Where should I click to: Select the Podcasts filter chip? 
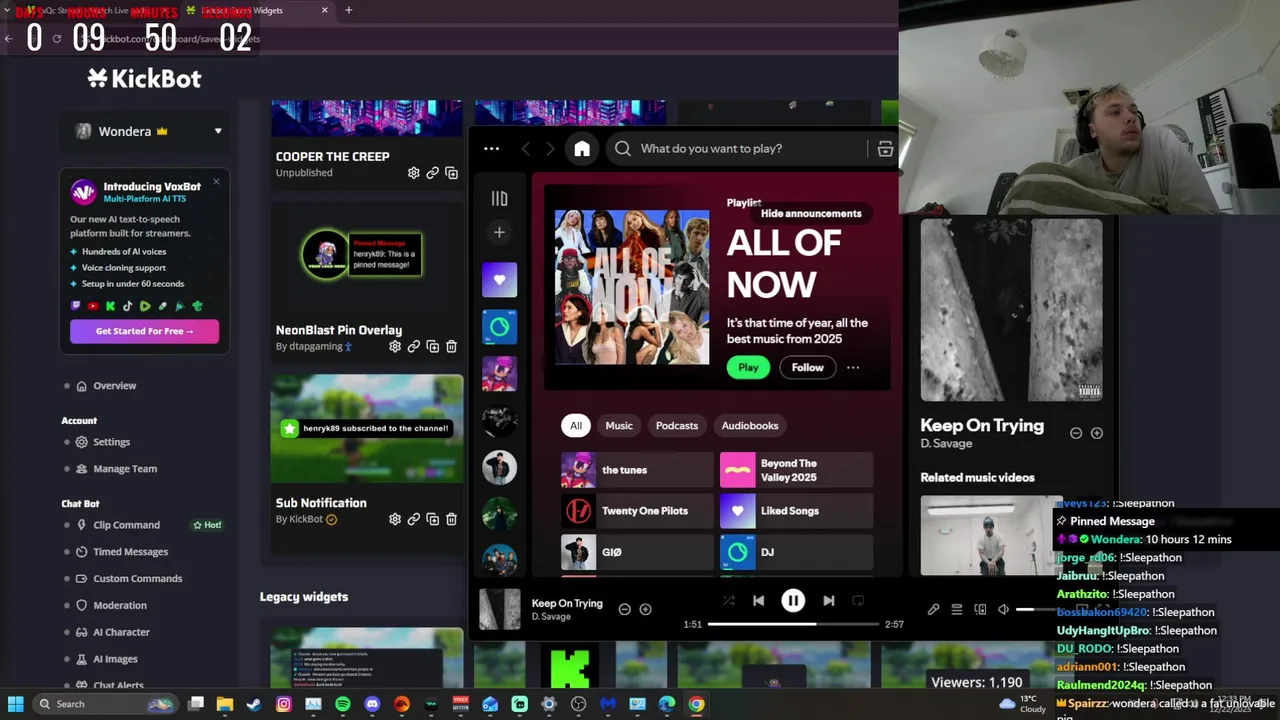677,426
